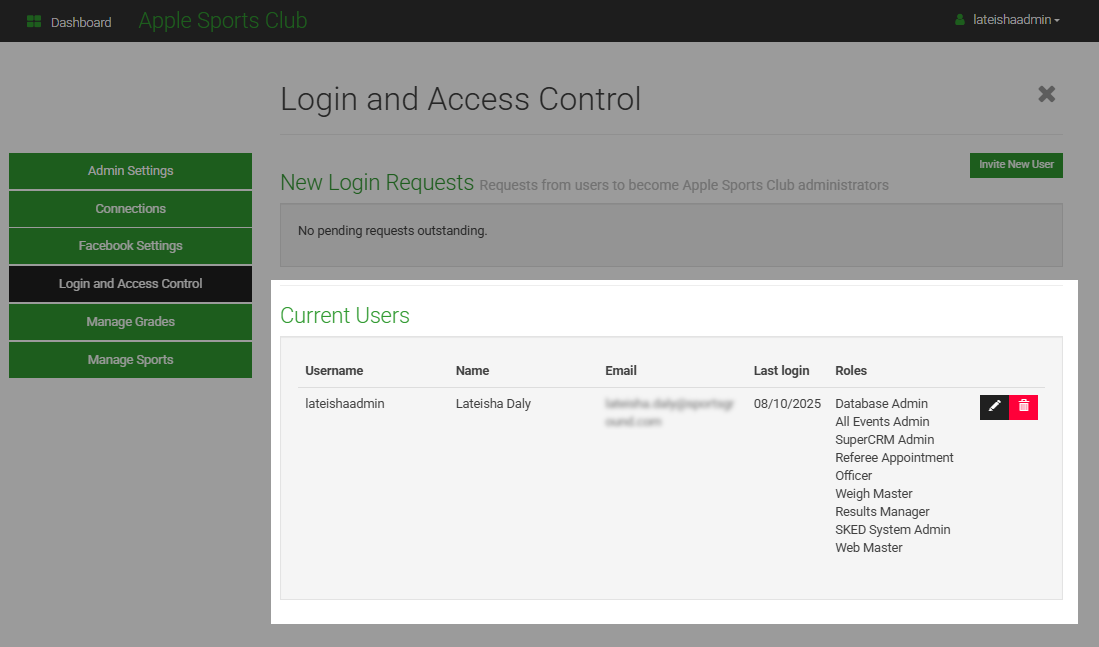Viewport: 1099px width, 647px height.
Task: Click the Invite New User button
Action: click(x=1016, y=165)
